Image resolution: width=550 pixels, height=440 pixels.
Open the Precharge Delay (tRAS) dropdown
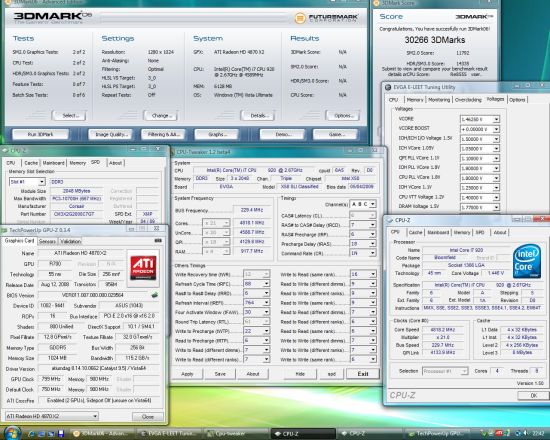pyautogui.click(x=373, y=244)
